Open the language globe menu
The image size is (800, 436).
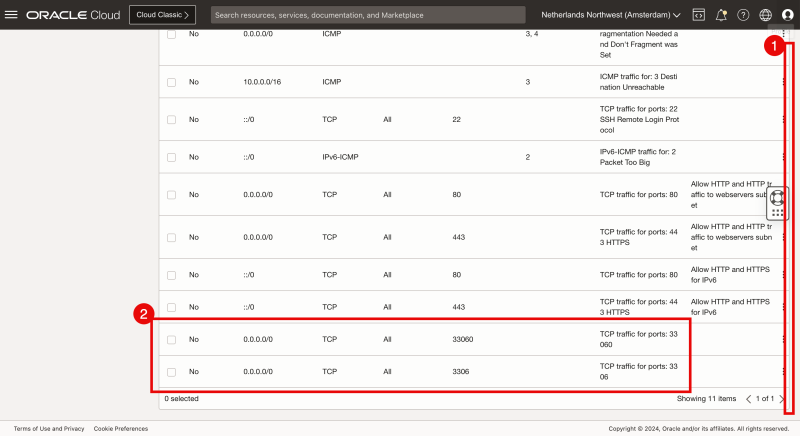(x=765, y=15)
